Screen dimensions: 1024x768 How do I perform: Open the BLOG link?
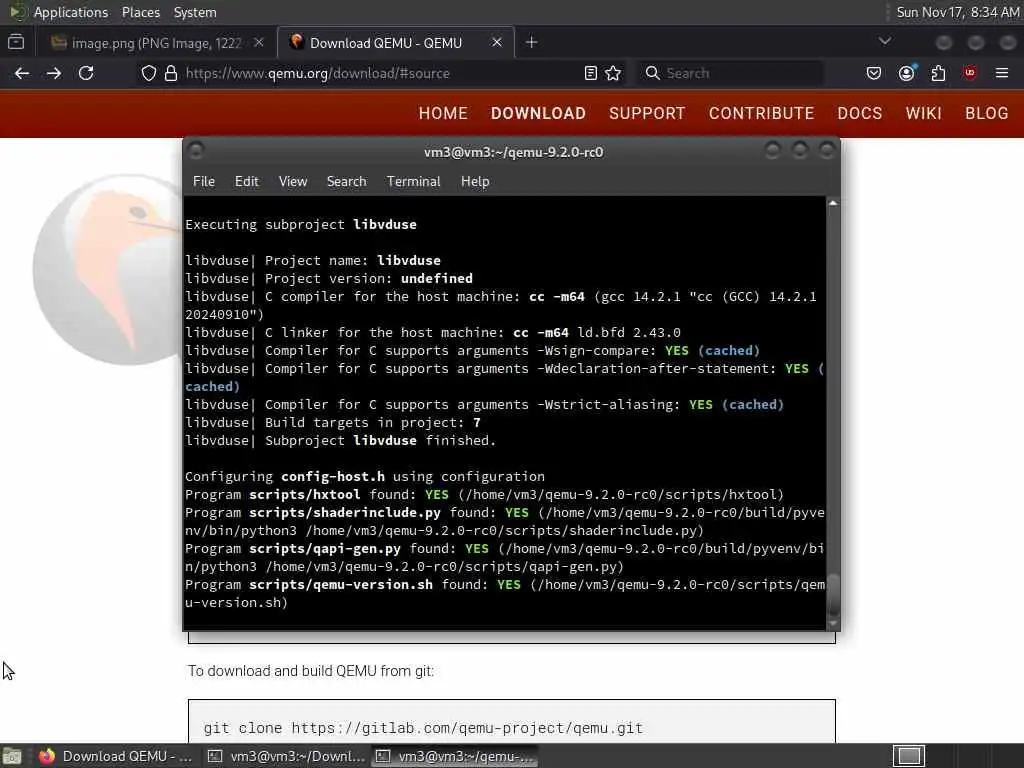[x=987, y=114]
